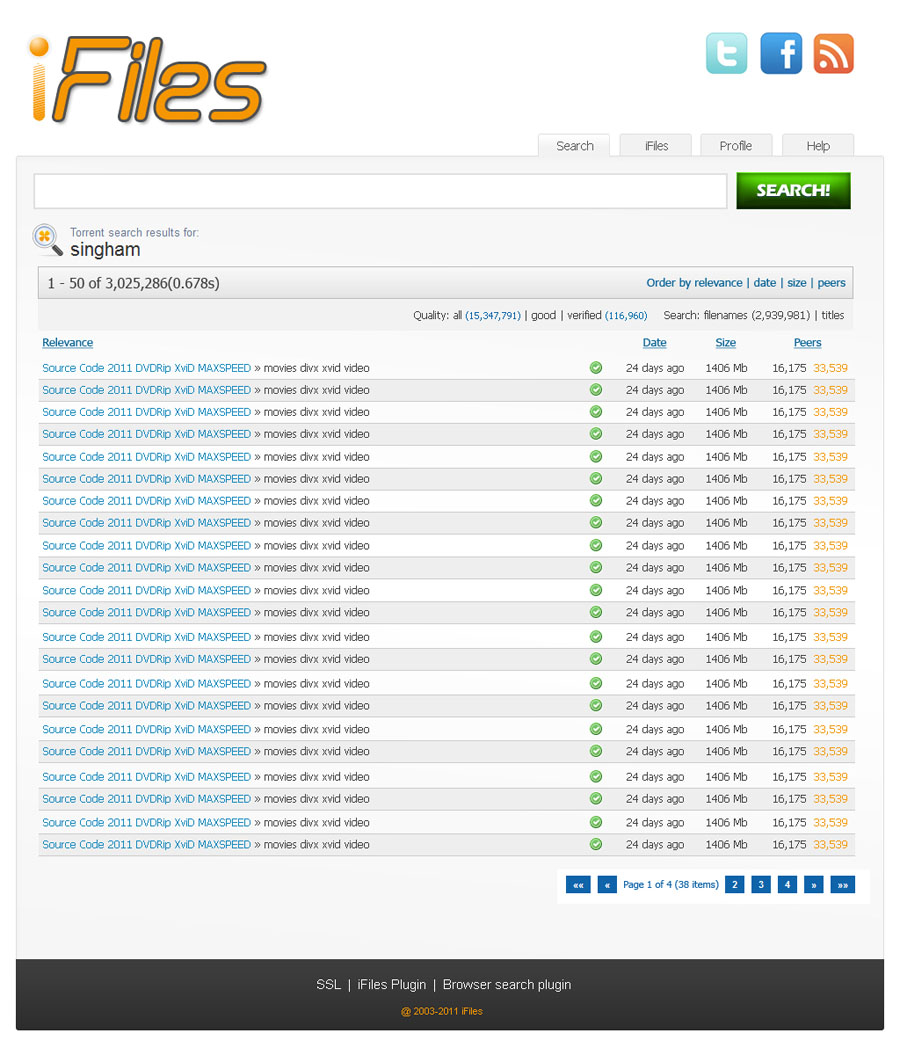
Task: Order results by peers link
Action: [831, 283]
